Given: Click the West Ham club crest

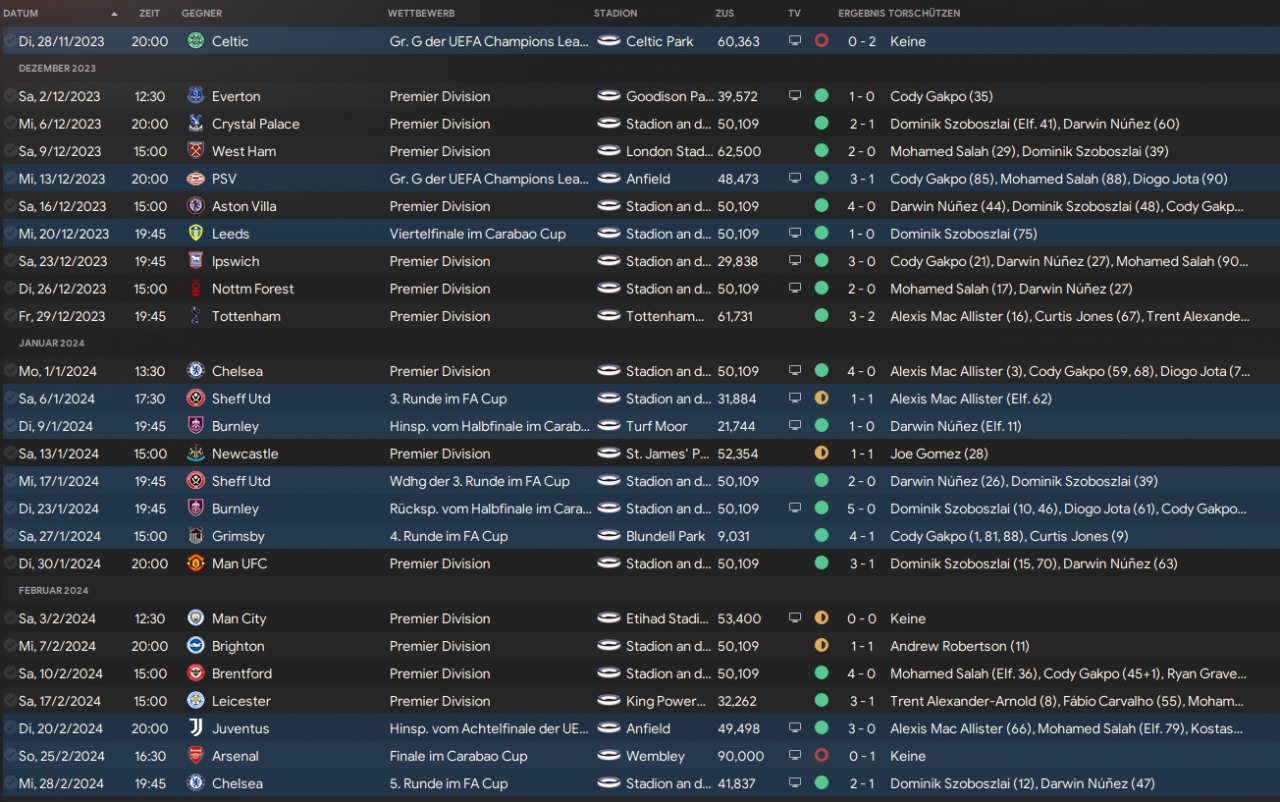Looking at the screenshot, I should (195, 151).
